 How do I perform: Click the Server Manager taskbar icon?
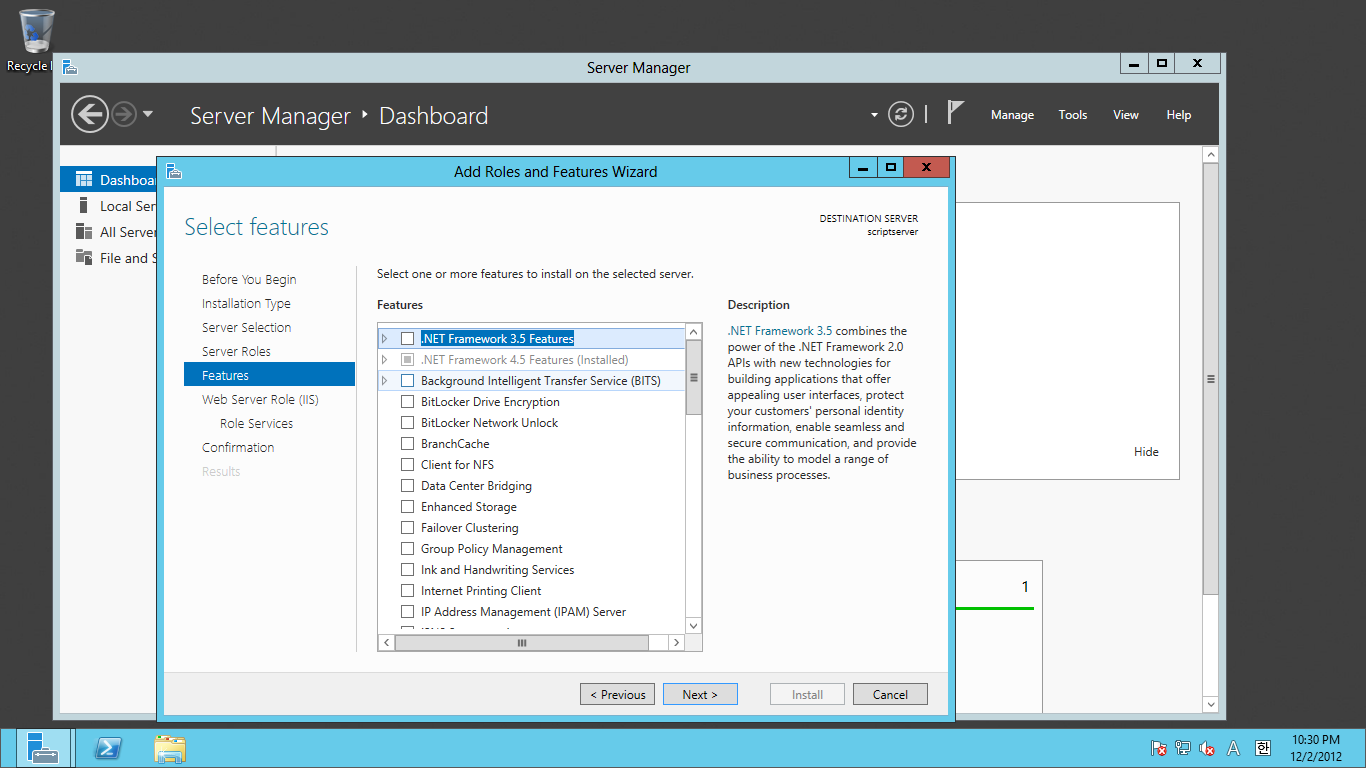(43, 748)
